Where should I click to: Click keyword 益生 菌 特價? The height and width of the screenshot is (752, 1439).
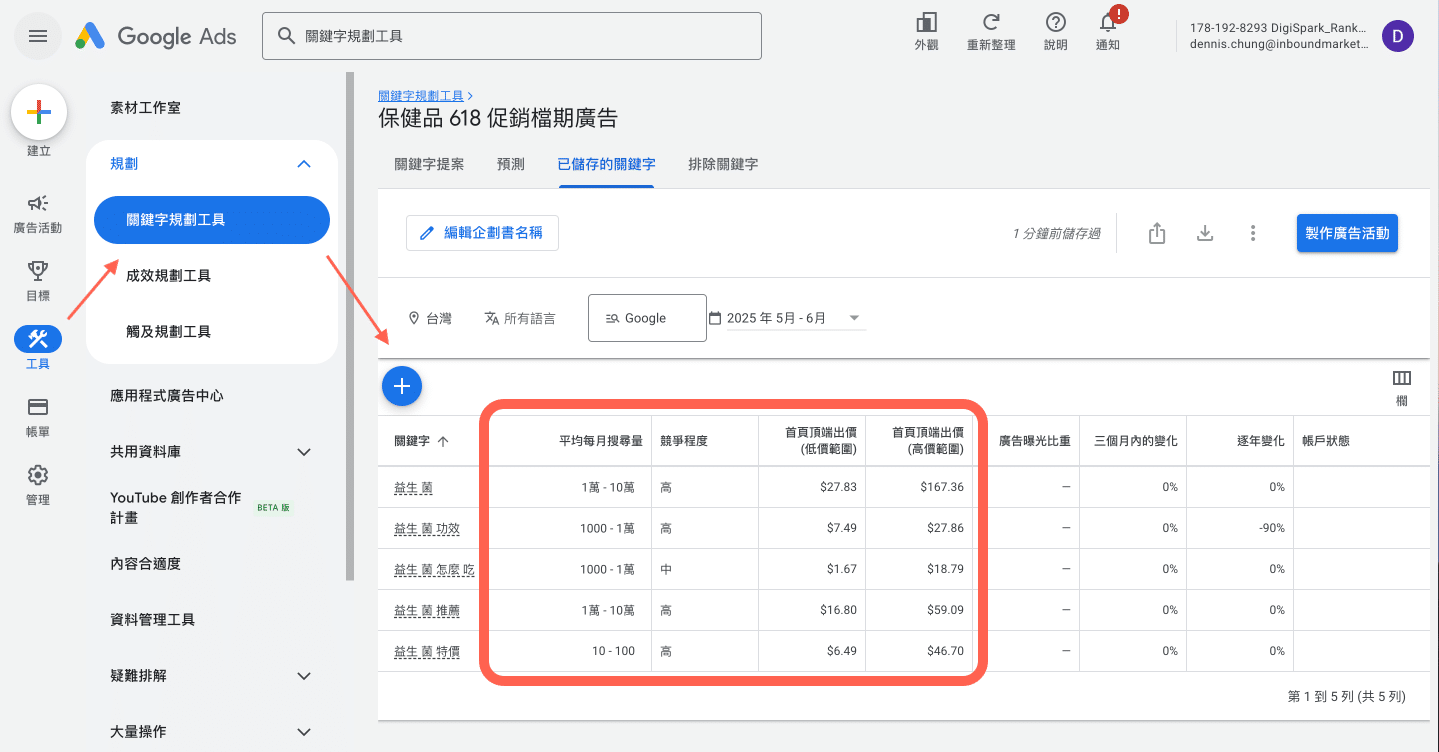(427, 651)
